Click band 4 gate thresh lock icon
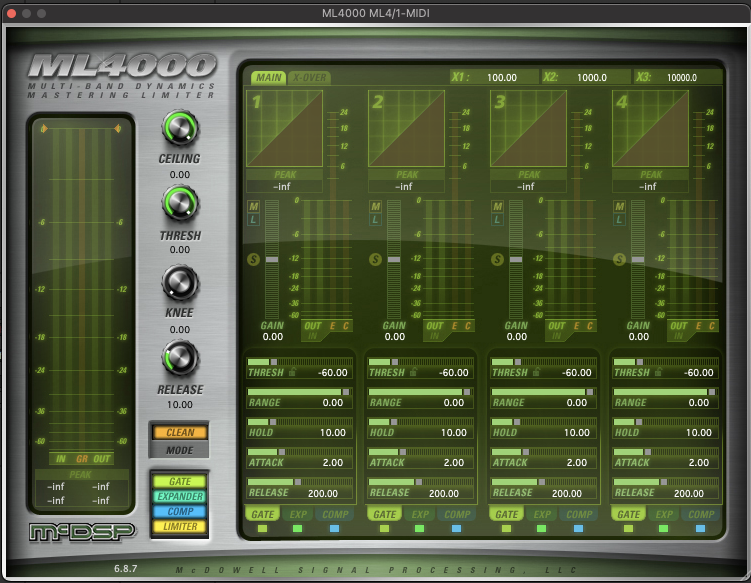751x583 pixels. point(659,372)
